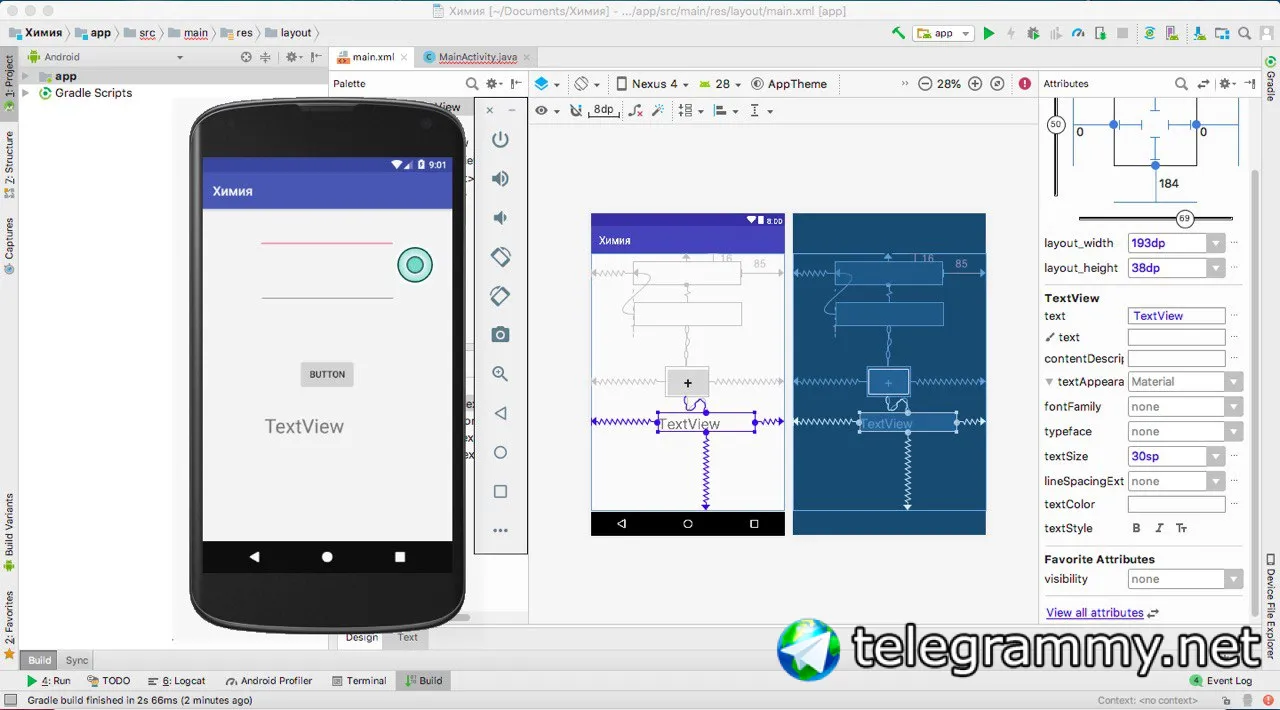This screenshot has height=710, width=1280.
Task: Click the horizontal bias slider handle 69
Action: 1184,218
